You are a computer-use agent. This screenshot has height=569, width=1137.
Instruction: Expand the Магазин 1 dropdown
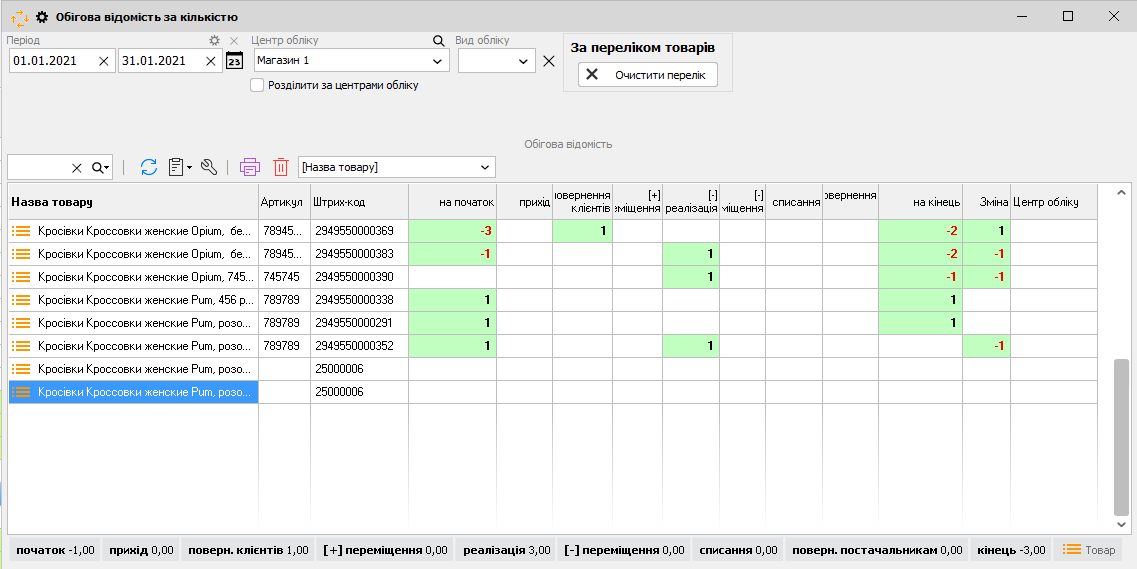[437, 61]
